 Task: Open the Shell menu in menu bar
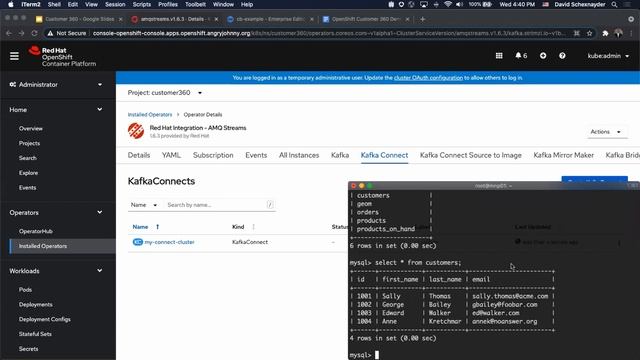(x=54, y=4)
